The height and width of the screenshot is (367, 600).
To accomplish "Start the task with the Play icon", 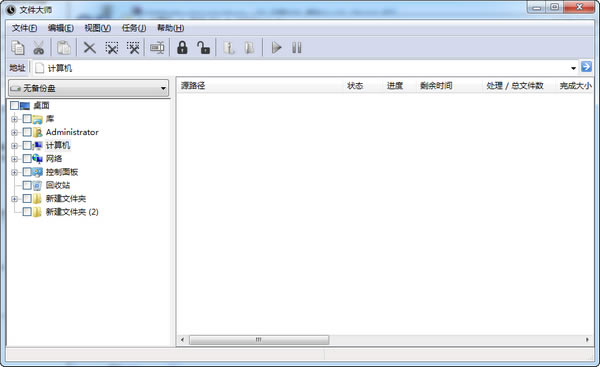I will 276,48.
